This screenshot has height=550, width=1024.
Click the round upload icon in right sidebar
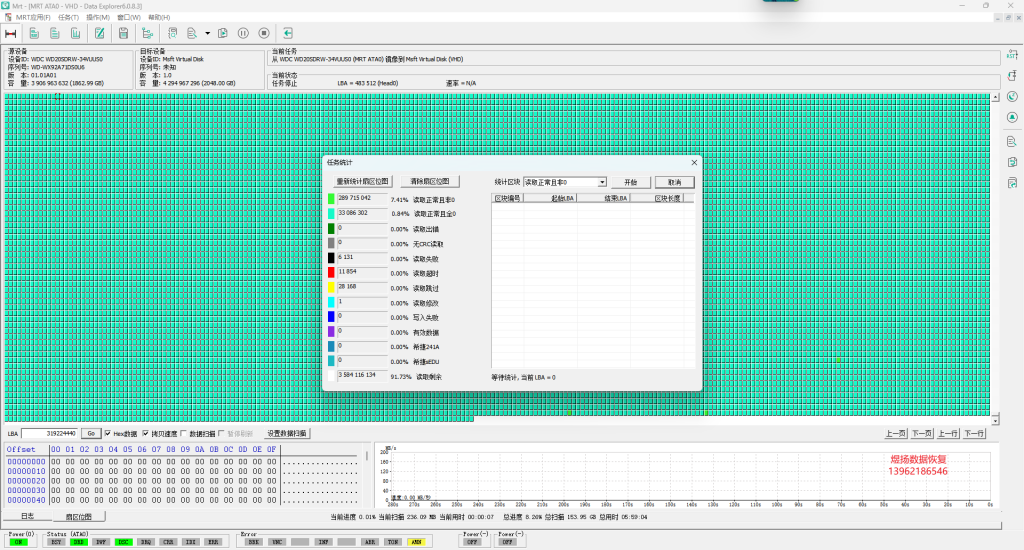(1012, 118)
